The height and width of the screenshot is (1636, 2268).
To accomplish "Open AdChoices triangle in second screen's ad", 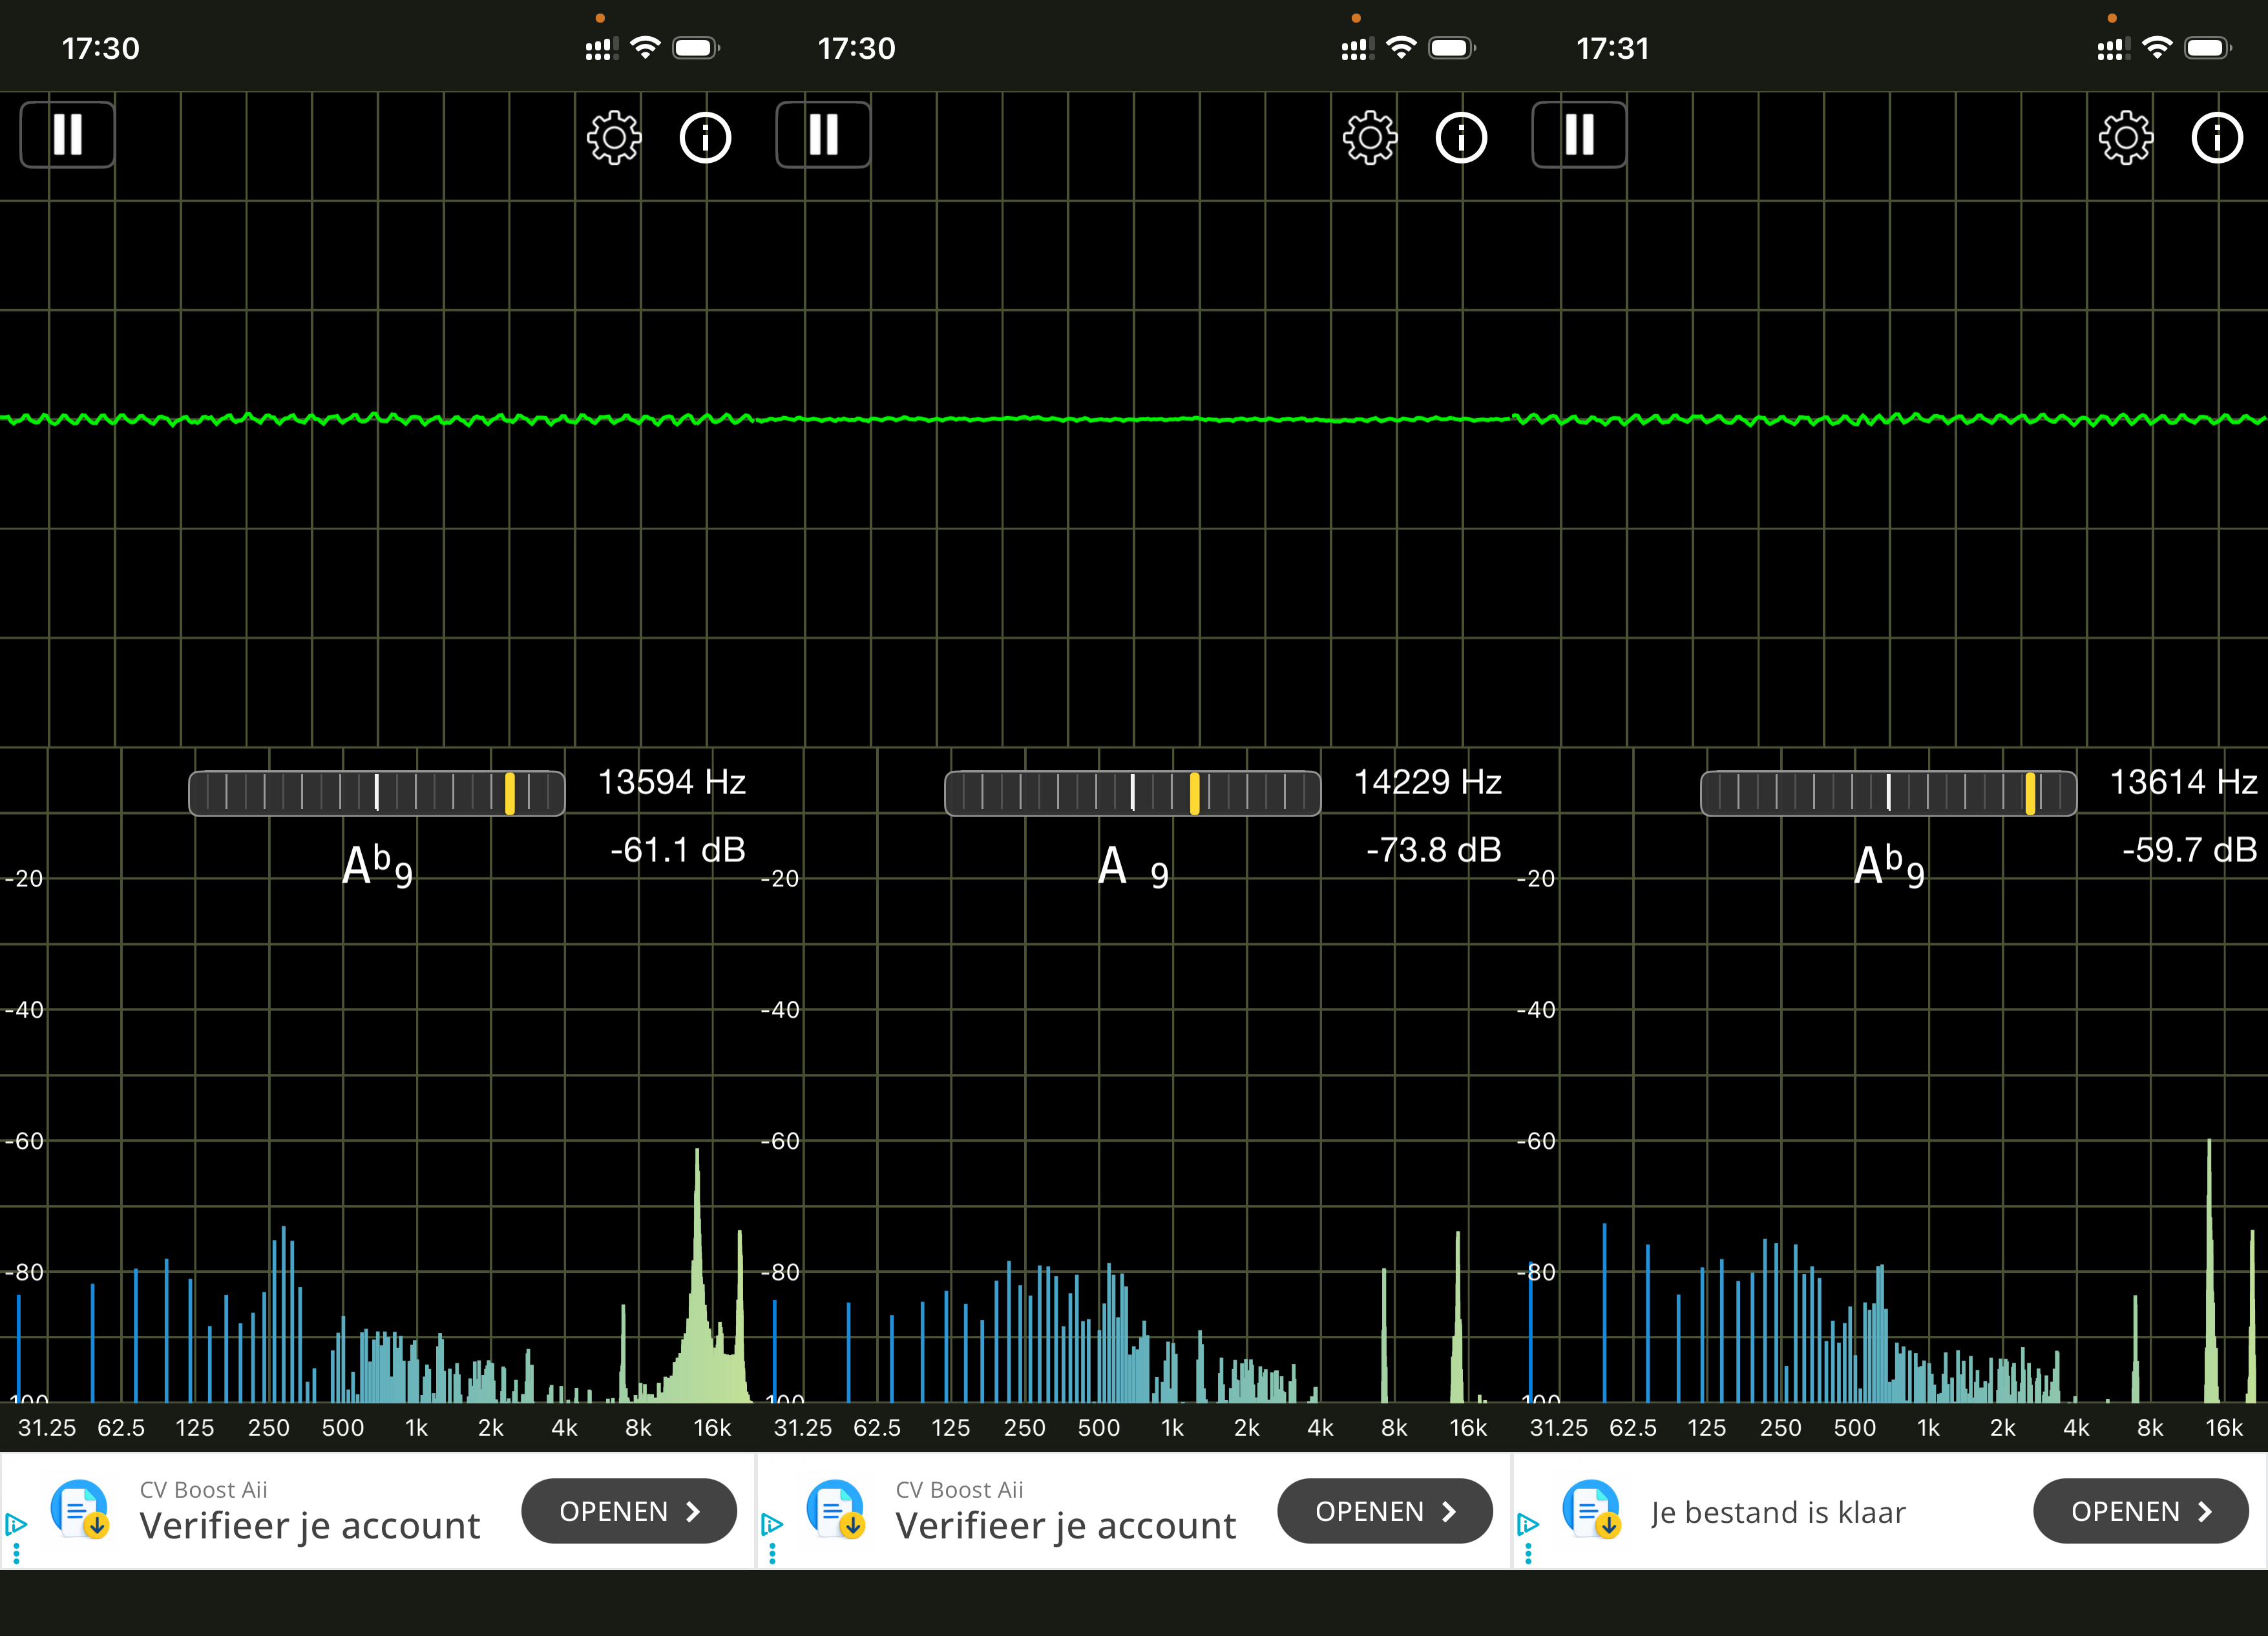I will coord(772,1524).
